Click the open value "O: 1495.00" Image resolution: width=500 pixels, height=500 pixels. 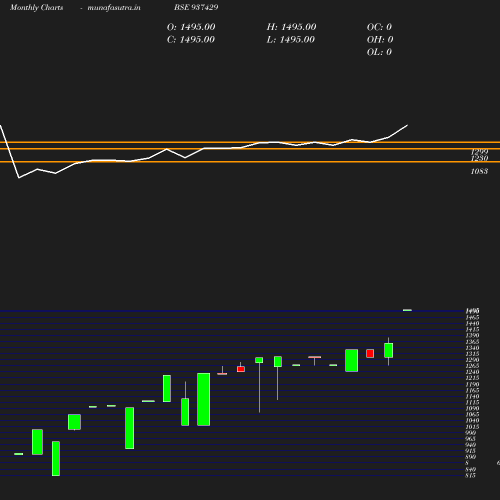[191, 27]
